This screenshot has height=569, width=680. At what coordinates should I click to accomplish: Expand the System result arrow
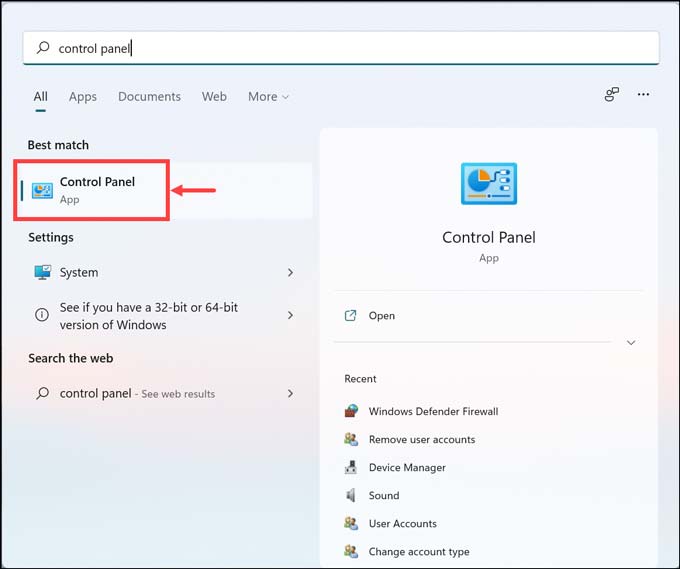pos(290,272)
